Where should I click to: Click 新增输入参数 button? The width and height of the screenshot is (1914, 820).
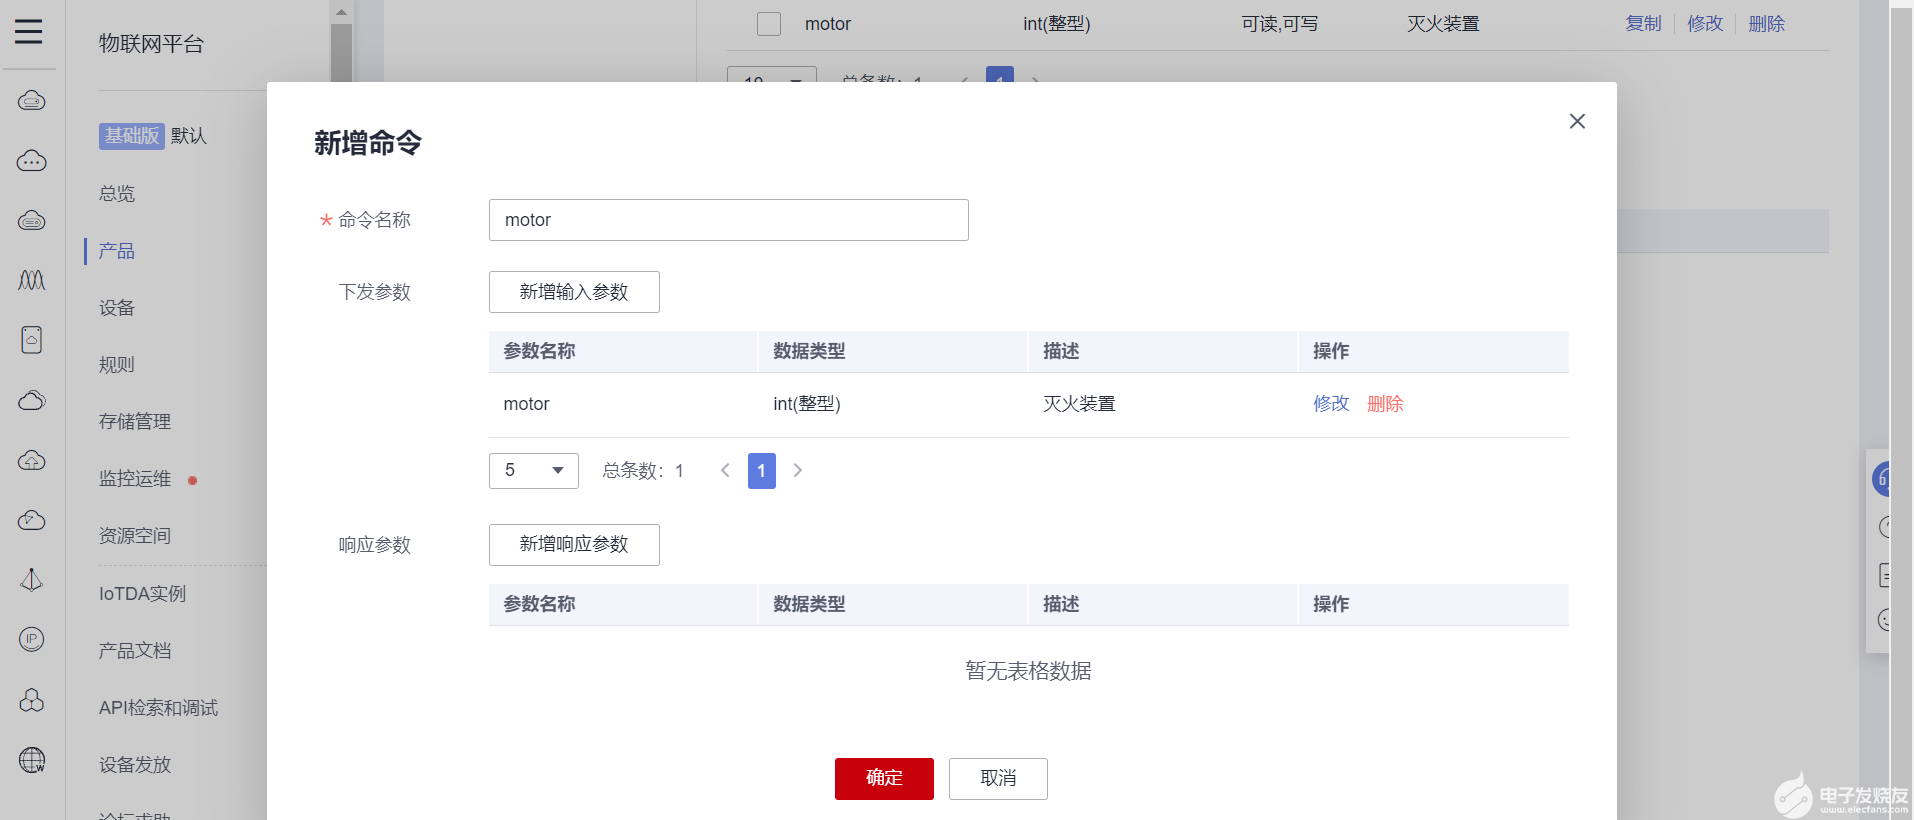pyautogui.click(x=574, y=292)
